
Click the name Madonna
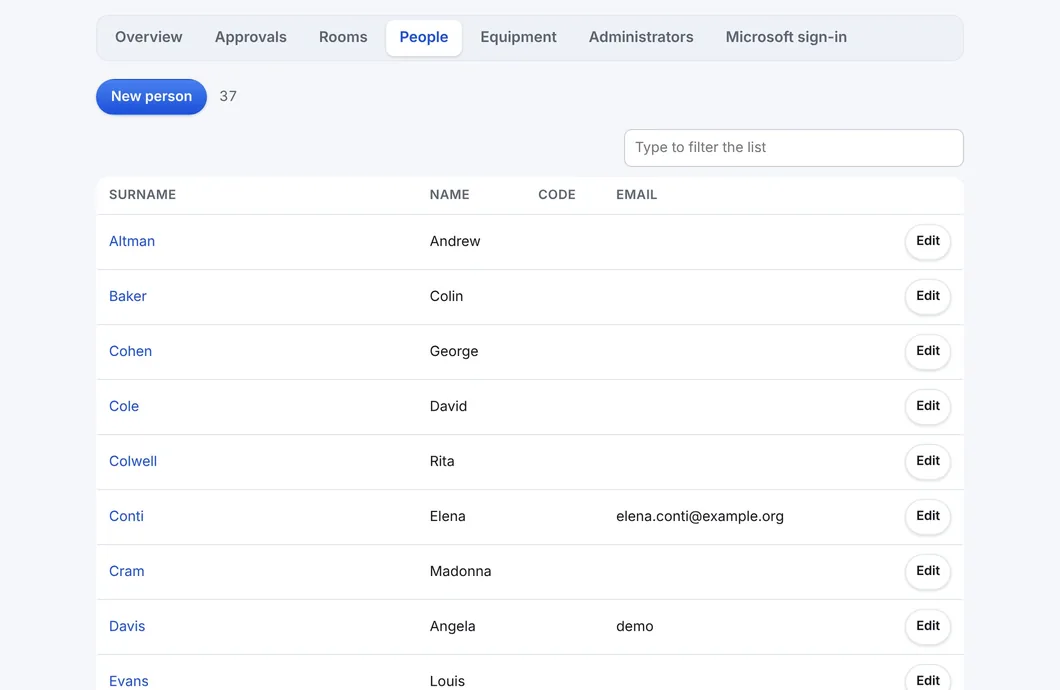pyautogui.click(x=460, y=571)
